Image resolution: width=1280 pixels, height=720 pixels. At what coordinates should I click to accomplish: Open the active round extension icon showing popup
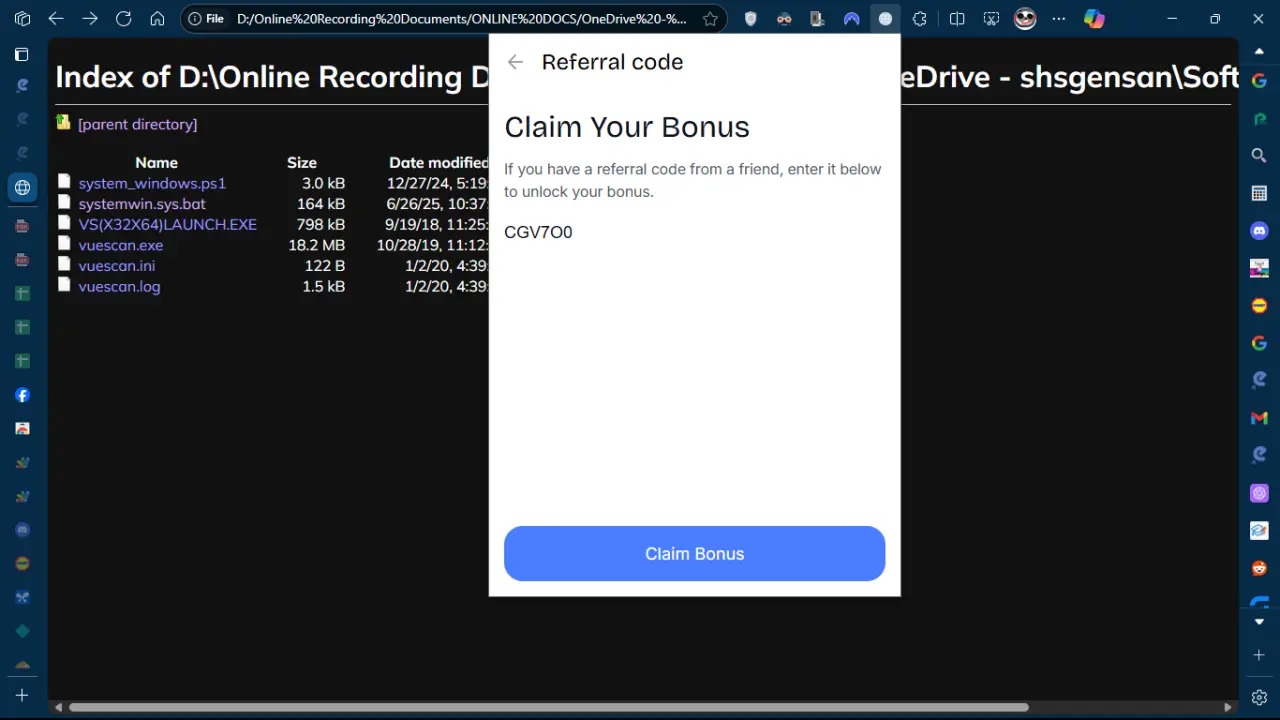(885, 19)
